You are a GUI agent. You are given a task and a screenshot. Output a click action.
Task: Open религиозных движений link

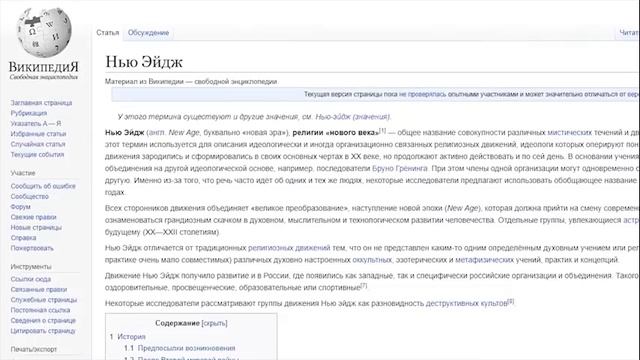pyautogui.click(x=289, y=248)
